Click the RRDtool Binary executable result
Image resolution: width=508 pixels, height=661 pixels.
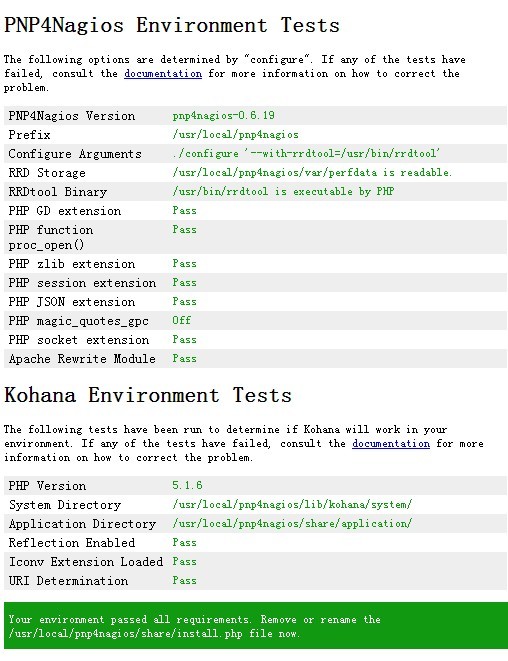point(283,191)
